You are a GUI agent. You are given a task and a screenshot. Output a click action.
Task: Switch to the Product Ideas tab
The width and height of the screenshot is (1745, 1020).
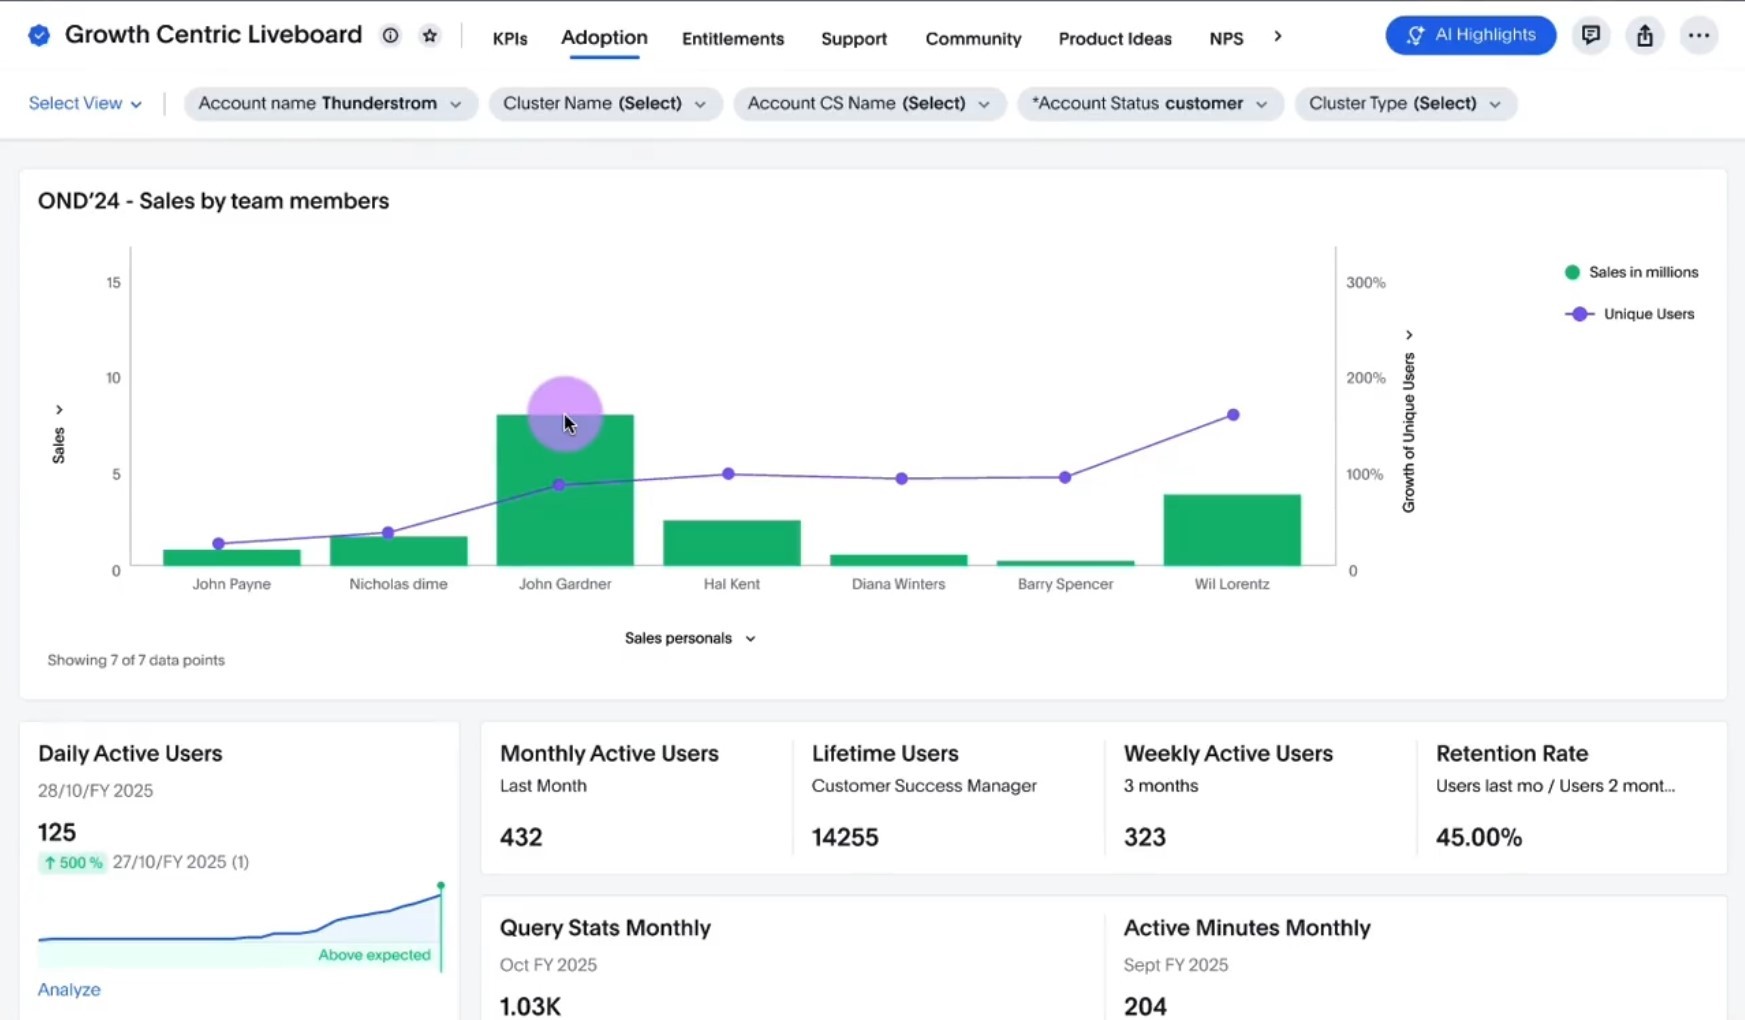[x=1115, y=39]
